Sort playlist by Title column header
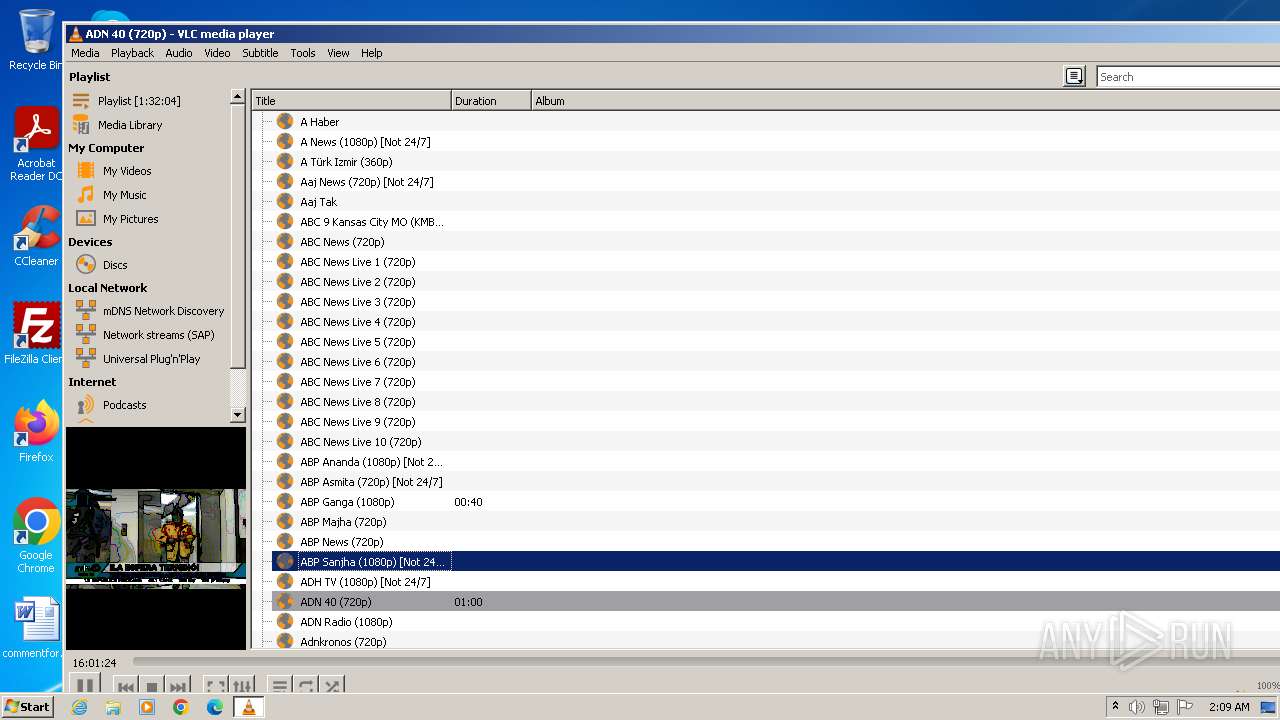This screenshot has height=720, width=1280. coord(351,101)
